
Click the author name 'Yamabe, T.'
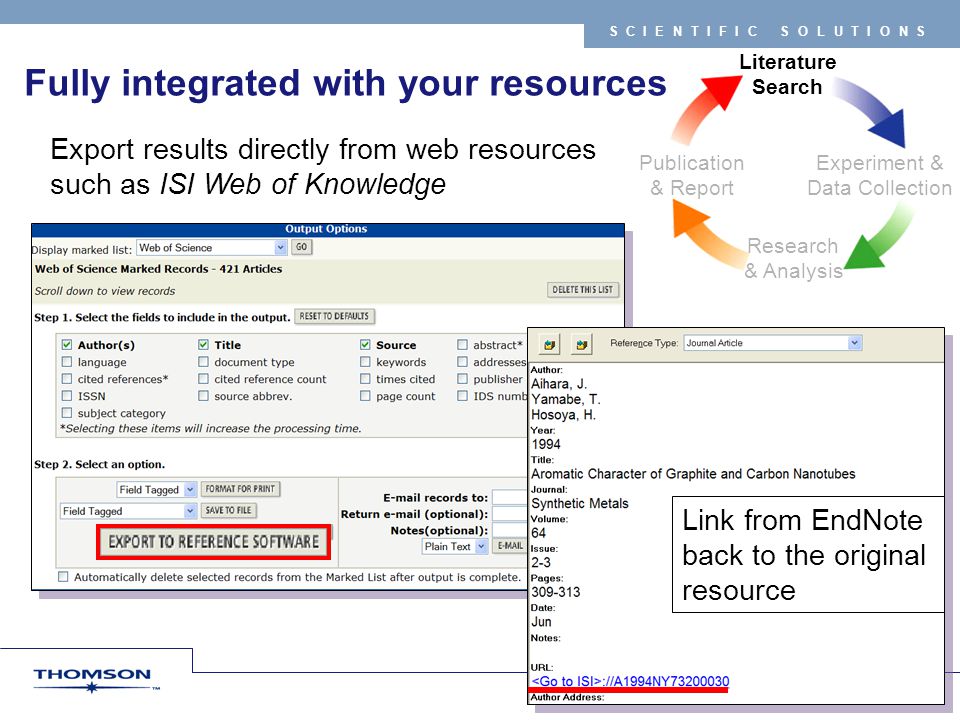(x=566, y=399)
